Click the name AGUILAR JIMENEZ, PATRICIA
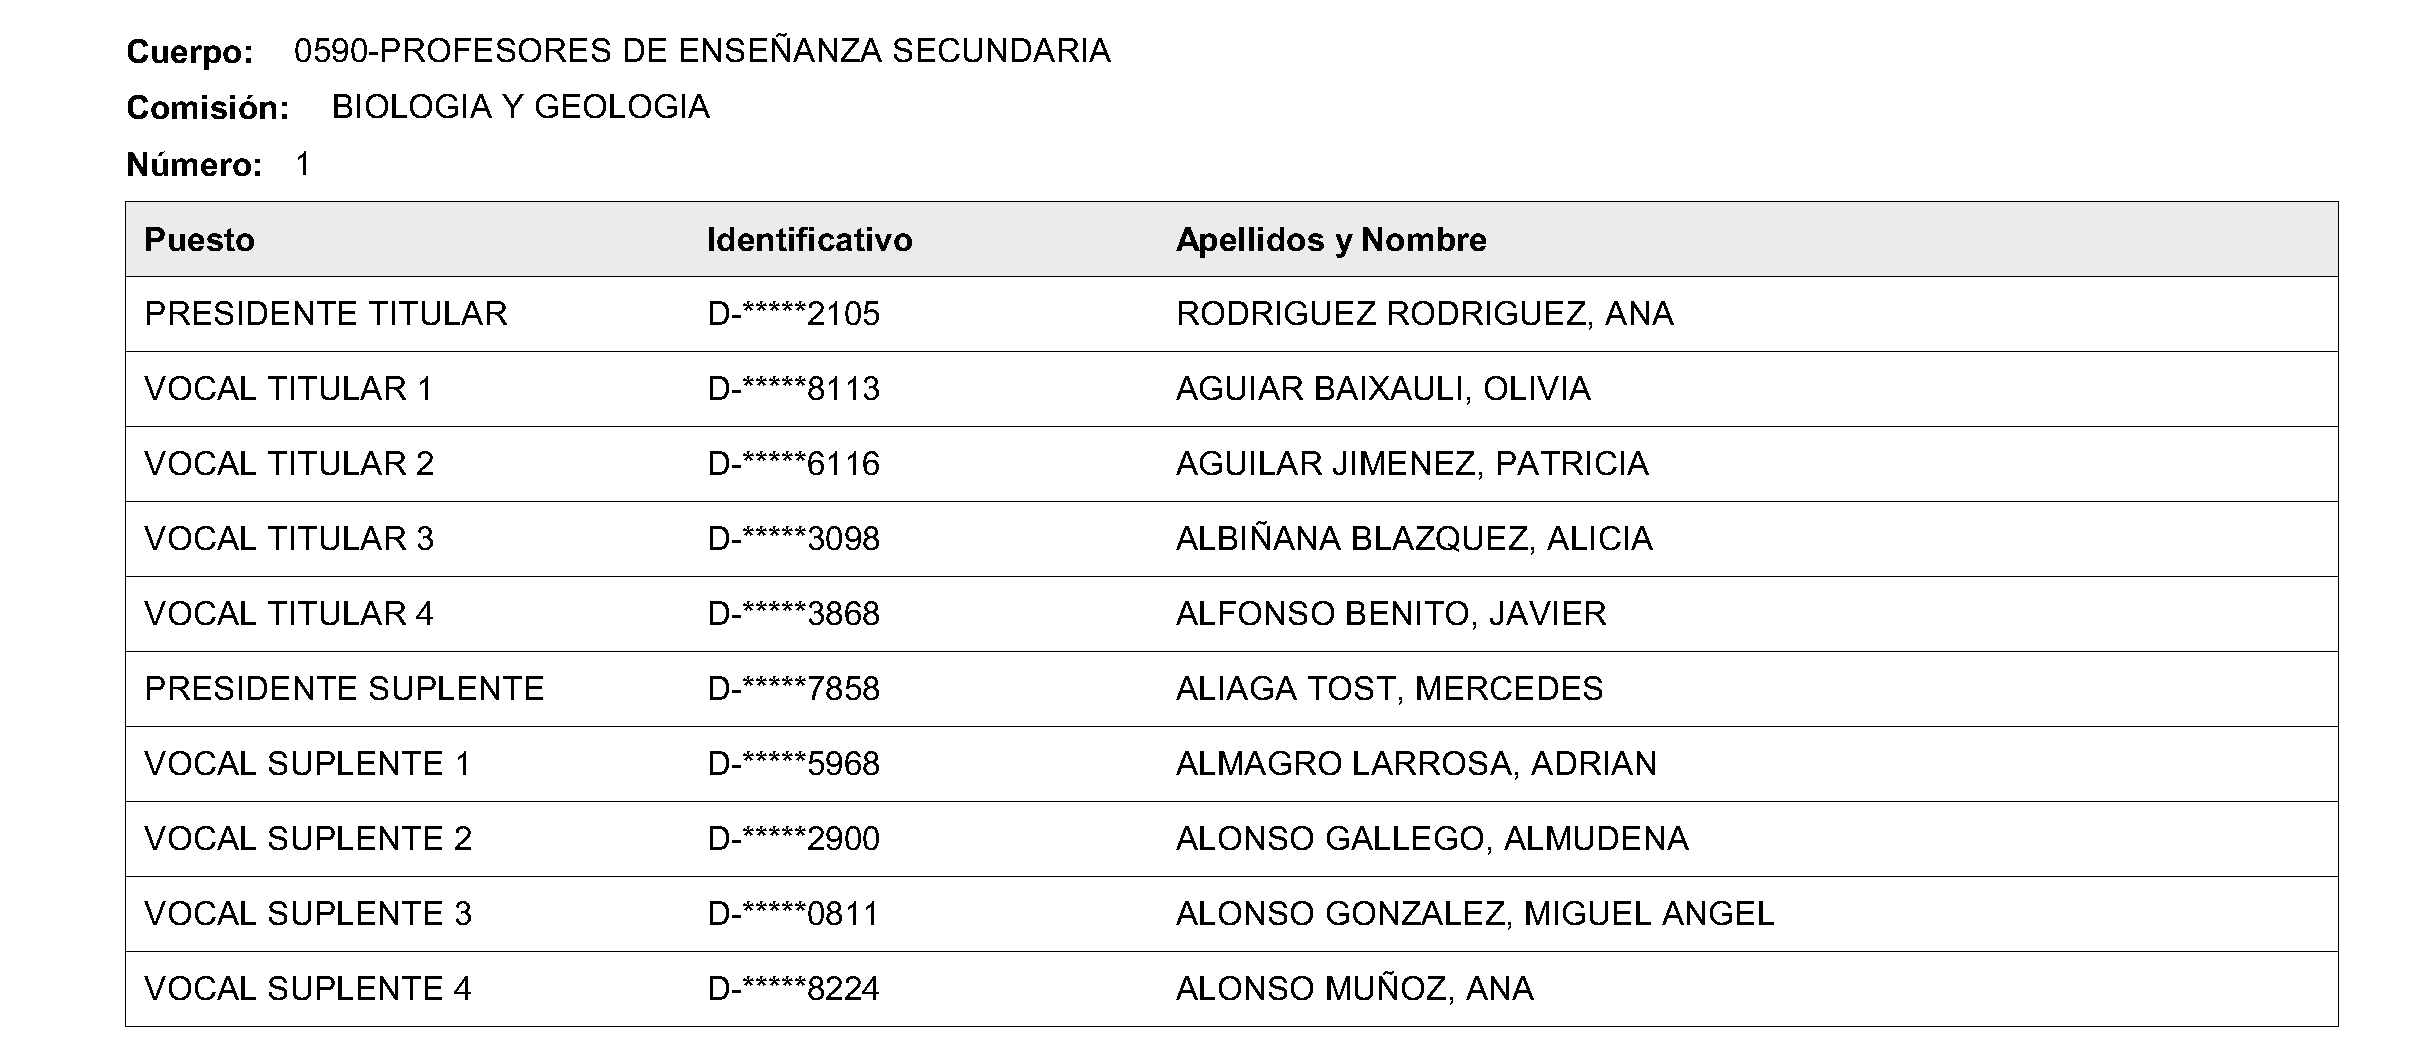Image resolution: width=2412 pixels, height=1048 pixels. pos(1412,464)
